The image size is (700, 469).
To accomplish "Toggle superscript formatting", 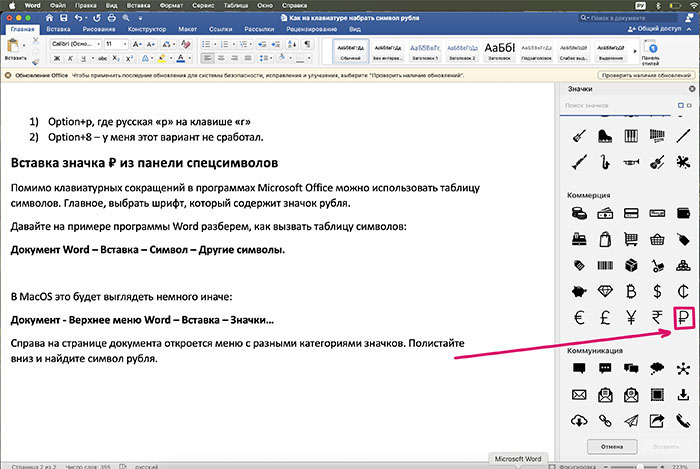I will [x=129, y=58].
